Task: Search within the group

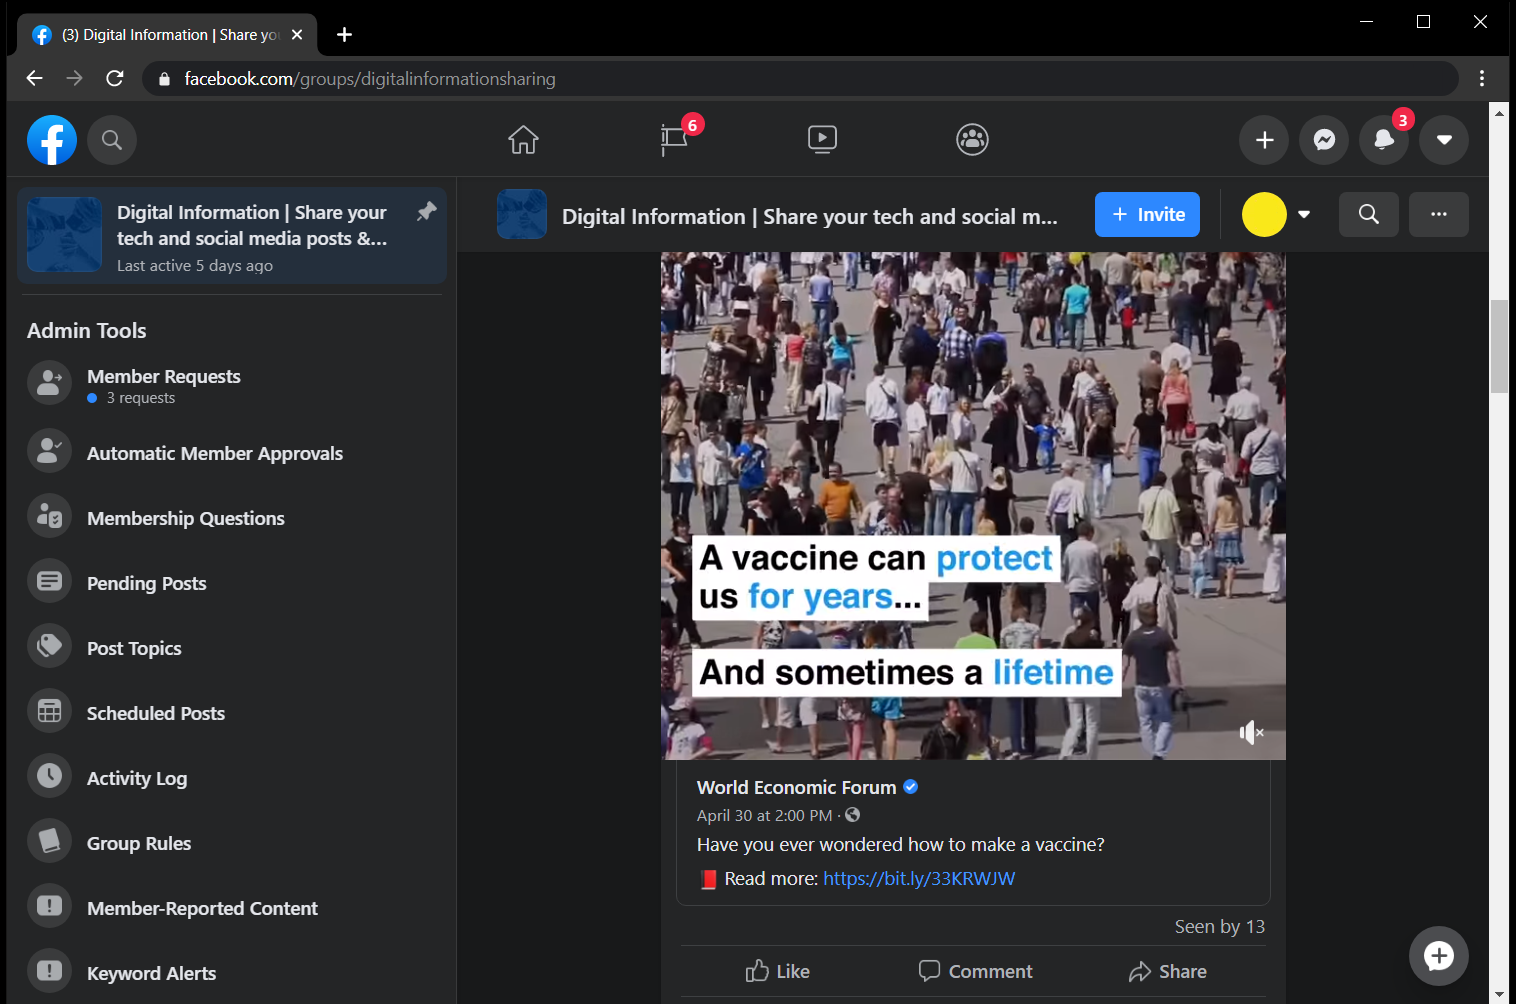Action: point(1369,214)
